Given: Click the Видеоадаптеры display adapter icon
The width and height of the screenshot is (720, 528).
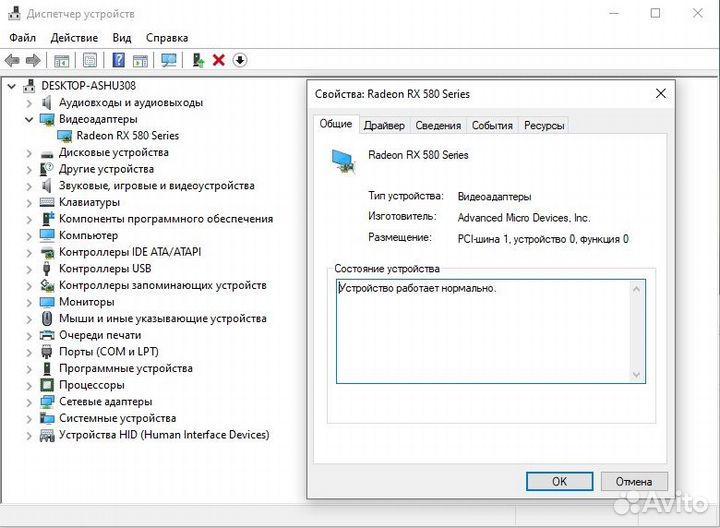Looking at the screenshot, I should (47, 119).
